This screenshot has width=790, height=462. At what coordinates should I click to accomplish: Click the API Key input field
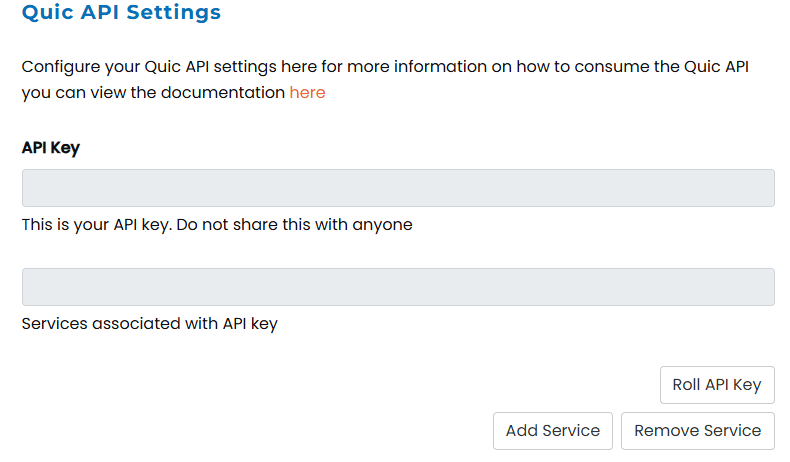tap(398, 188)
